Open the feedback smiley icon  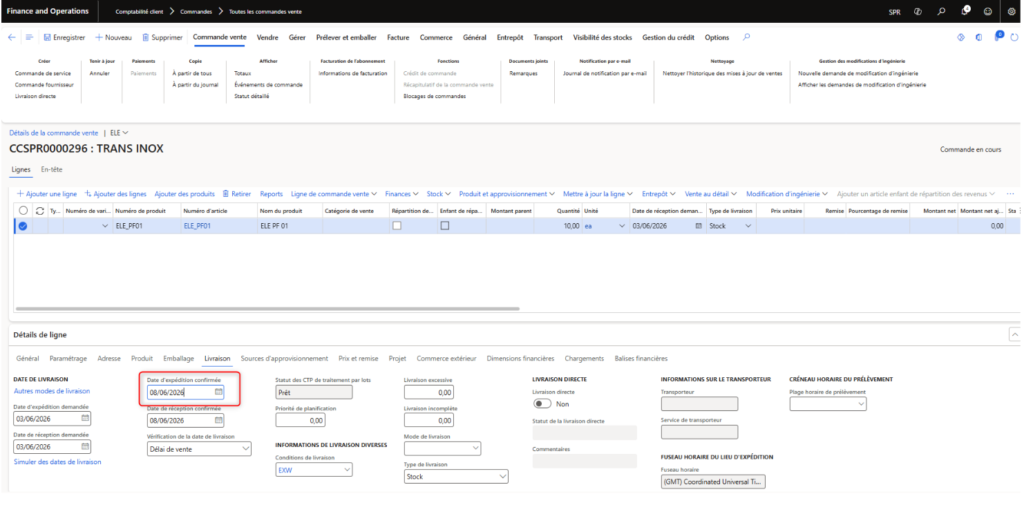pyautogui.click(x=988, y=11)
